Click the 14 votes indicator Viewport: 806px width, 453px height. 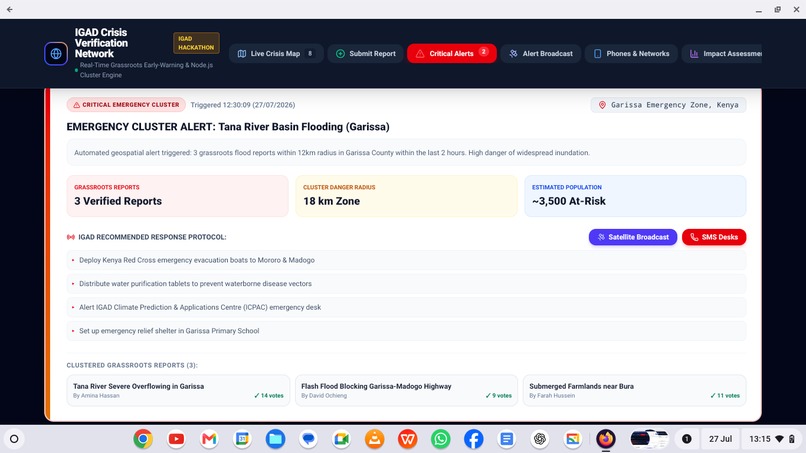pyautogui.click(x=269, y=395)
